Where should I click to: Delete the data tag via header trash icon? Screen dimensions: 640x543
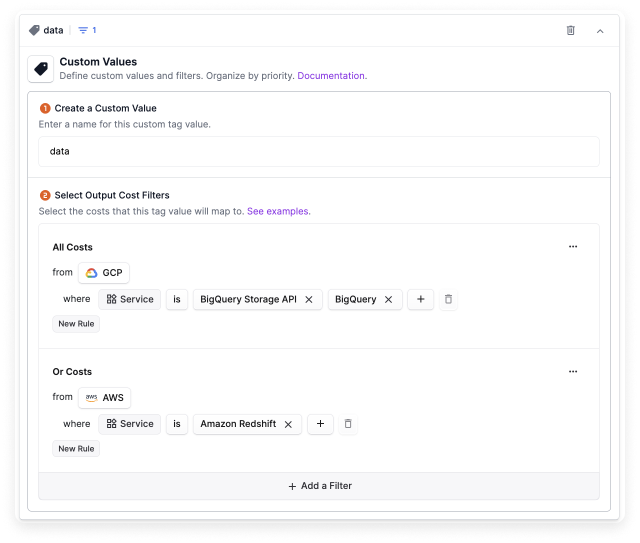[570, 30]
